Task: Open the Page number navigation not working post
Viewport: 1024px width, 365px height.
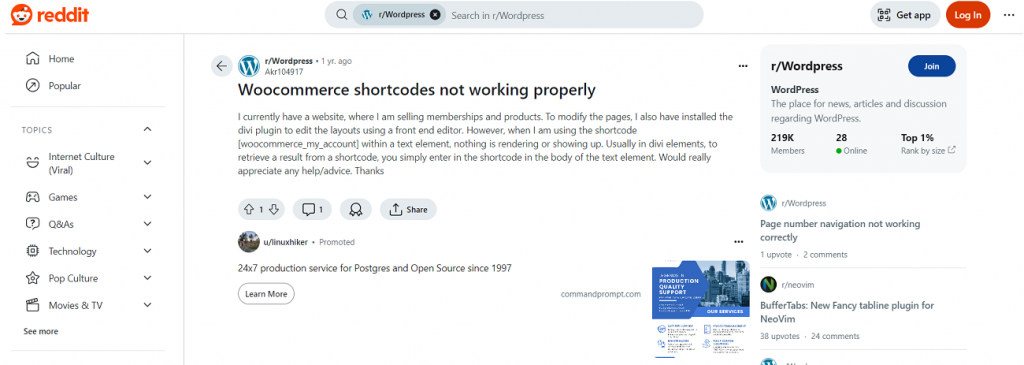Action: click(x=840, y=230)
